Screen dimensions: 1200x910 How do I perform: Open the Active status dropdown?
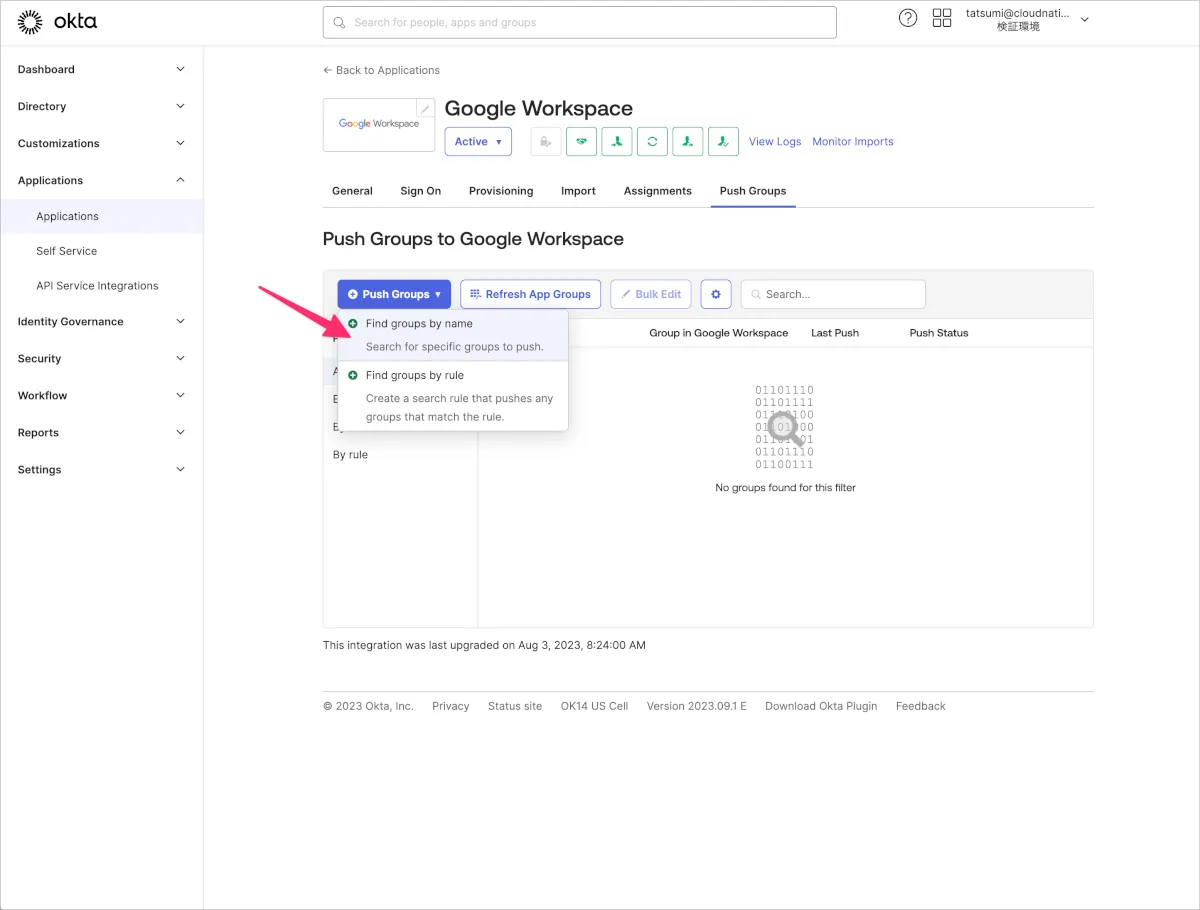click(478, 142)
